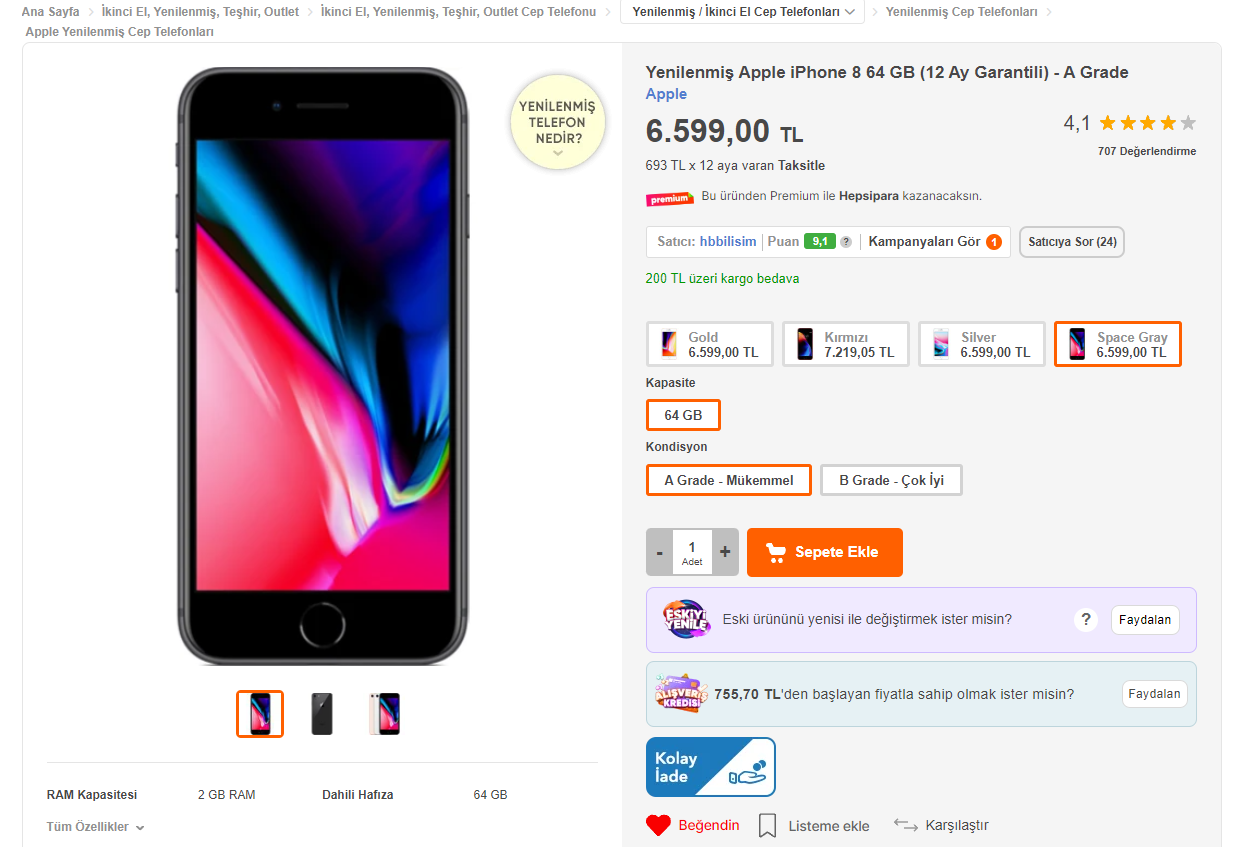Expand Tüm Özellikler section
This screenshot has width=1247, height=847.
coord(96,827)
